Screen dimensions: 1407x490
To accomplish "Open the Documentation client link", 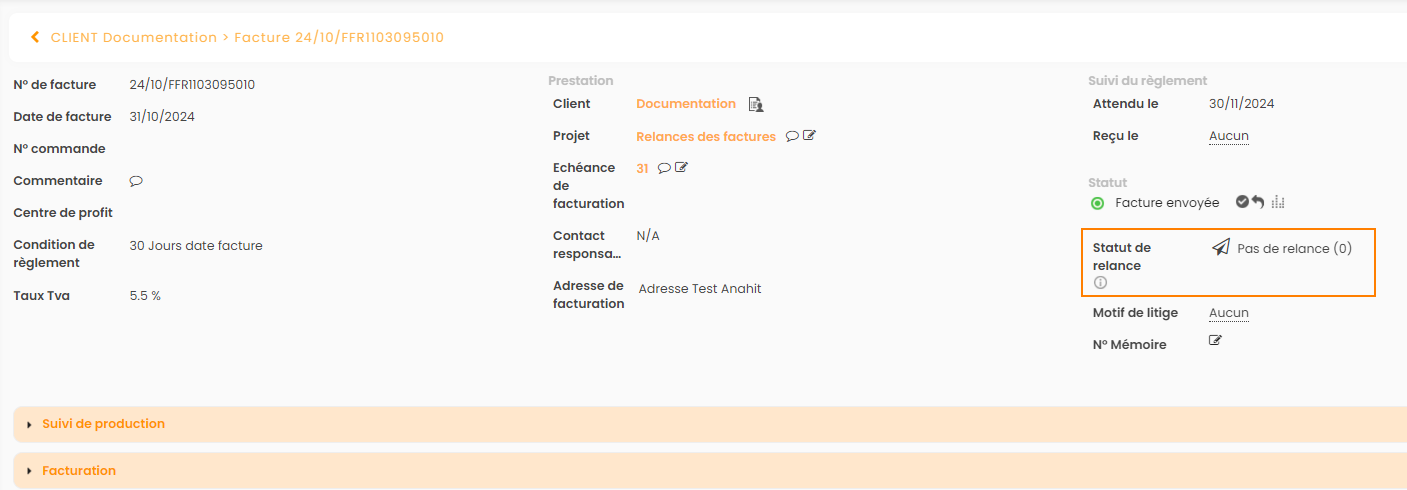I will [686, 104].
